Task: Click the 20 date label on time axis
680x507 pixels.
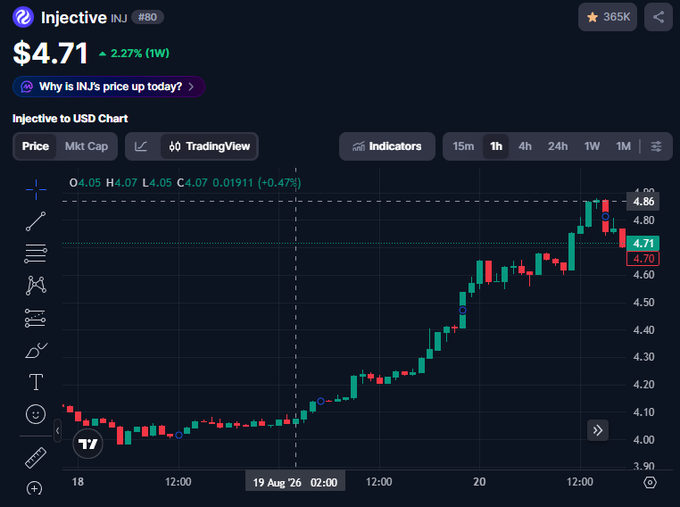Action: [x=479, y=482]
